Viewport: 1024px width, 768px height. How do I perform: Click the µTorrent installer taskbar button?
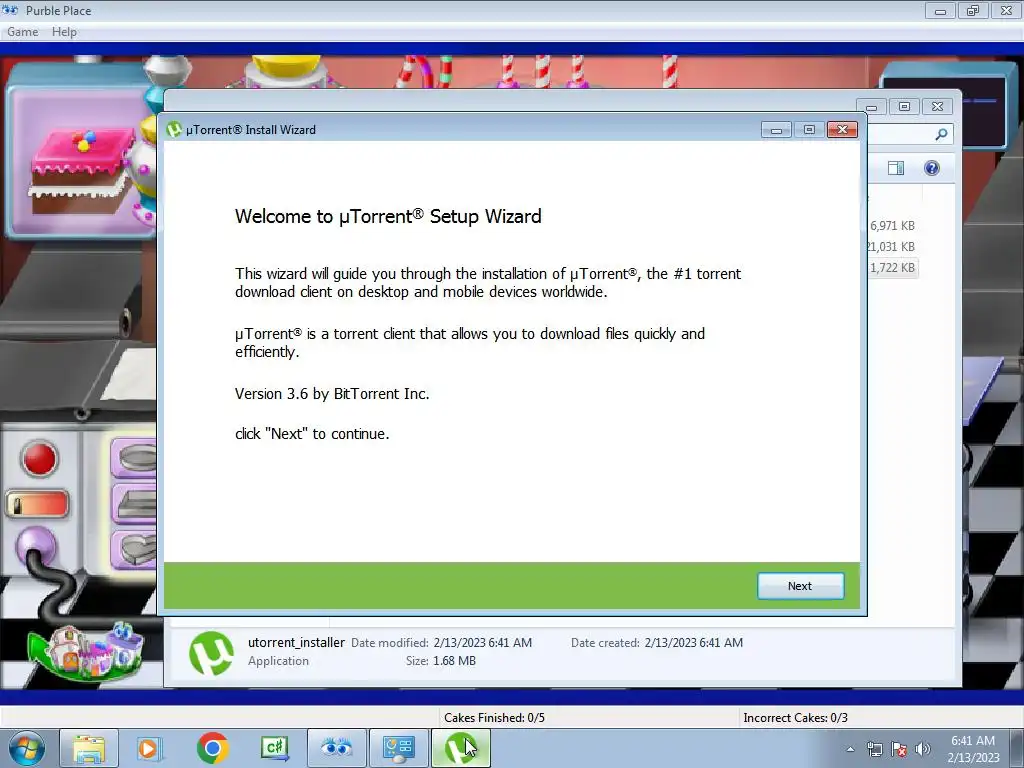[460, 748]
